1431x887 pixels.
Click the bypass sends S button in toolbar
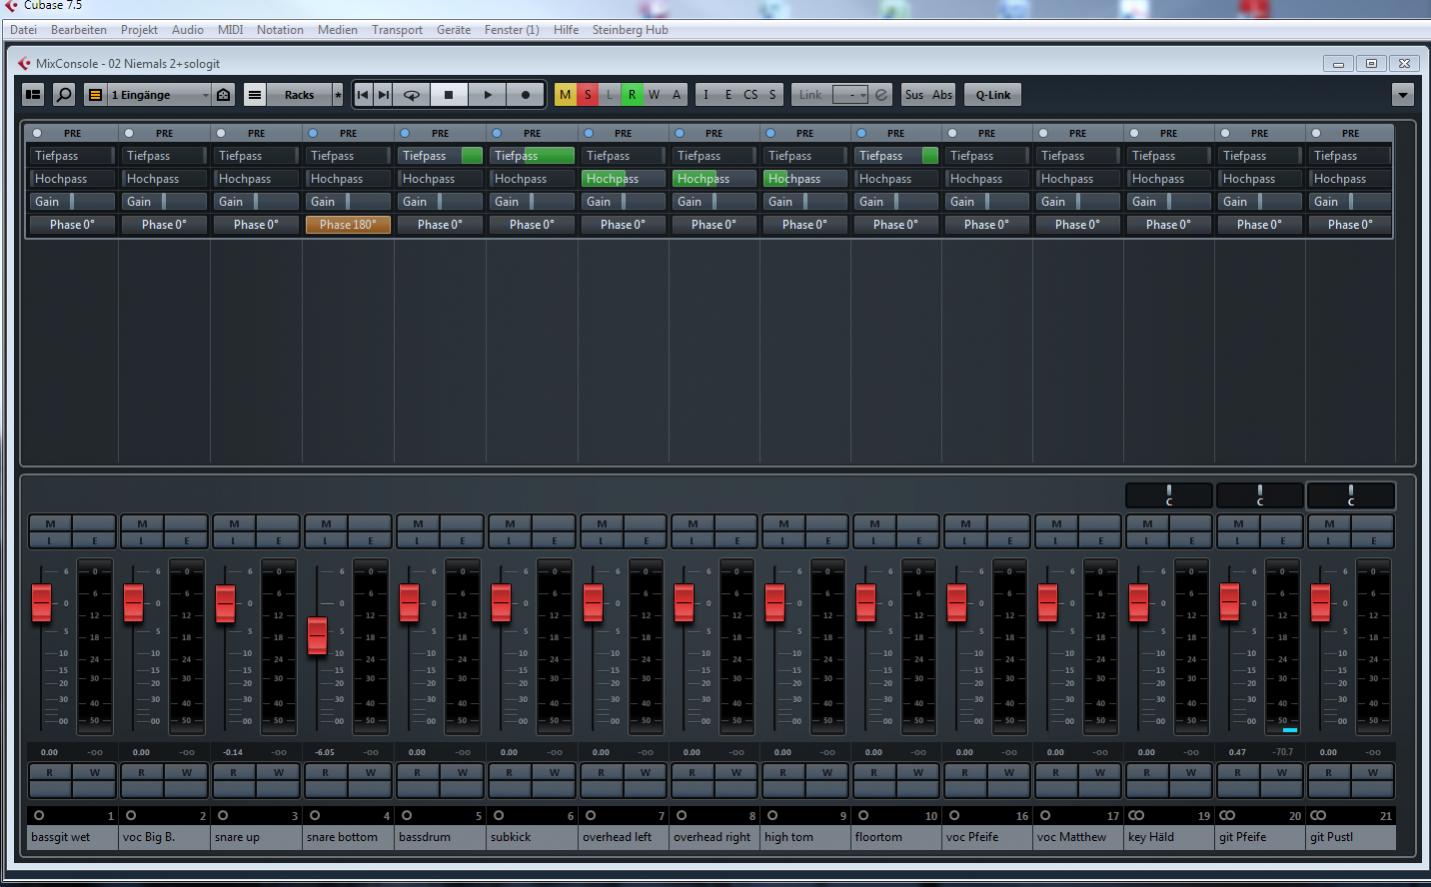pyautogui.click(x=772, y=95)
